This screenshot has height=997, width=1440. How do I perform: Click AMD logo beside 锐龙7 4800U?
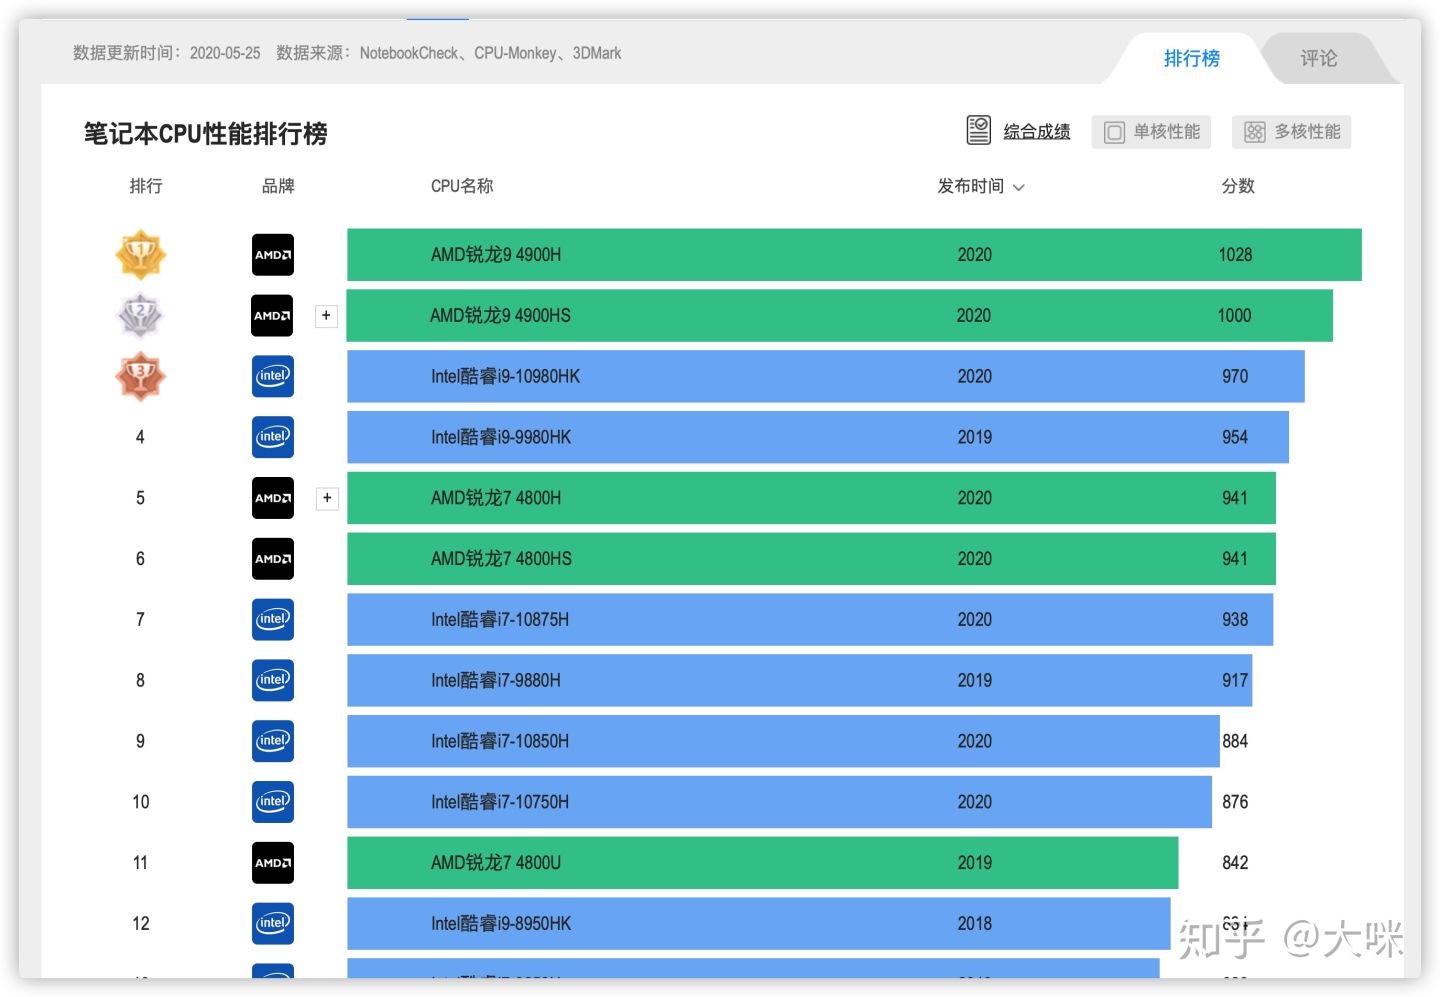(x=273, y=863)
